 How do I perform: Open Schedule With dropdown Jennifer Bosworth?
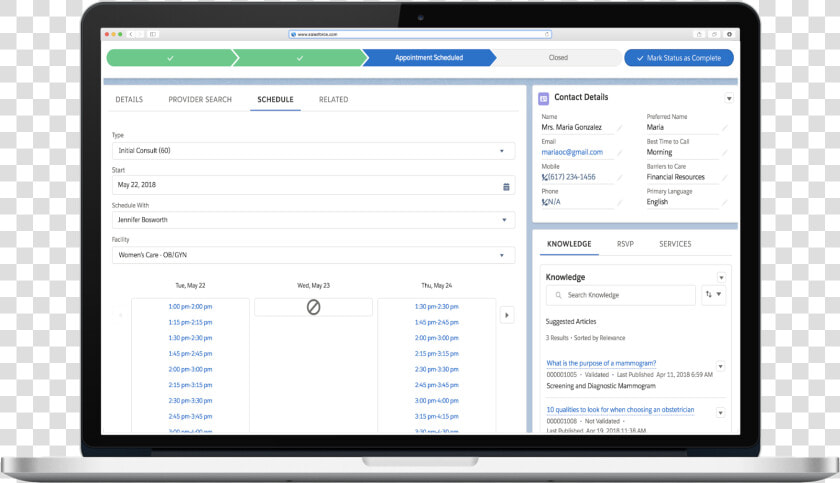[x=313, y=220]
